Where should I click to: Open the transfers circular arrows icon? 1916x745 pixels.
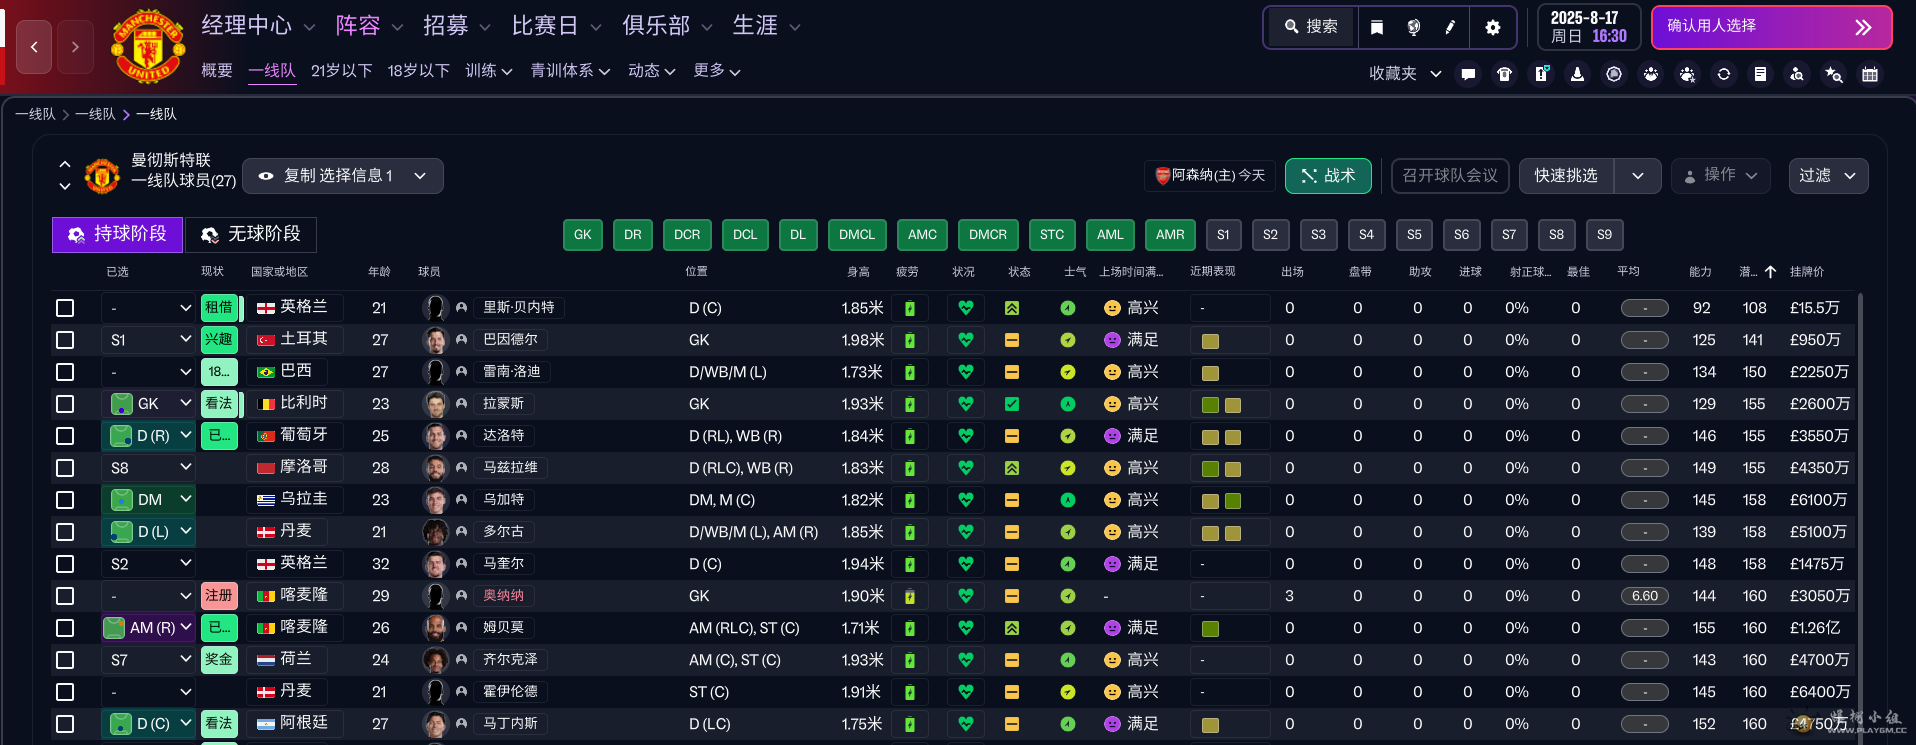1724,74
